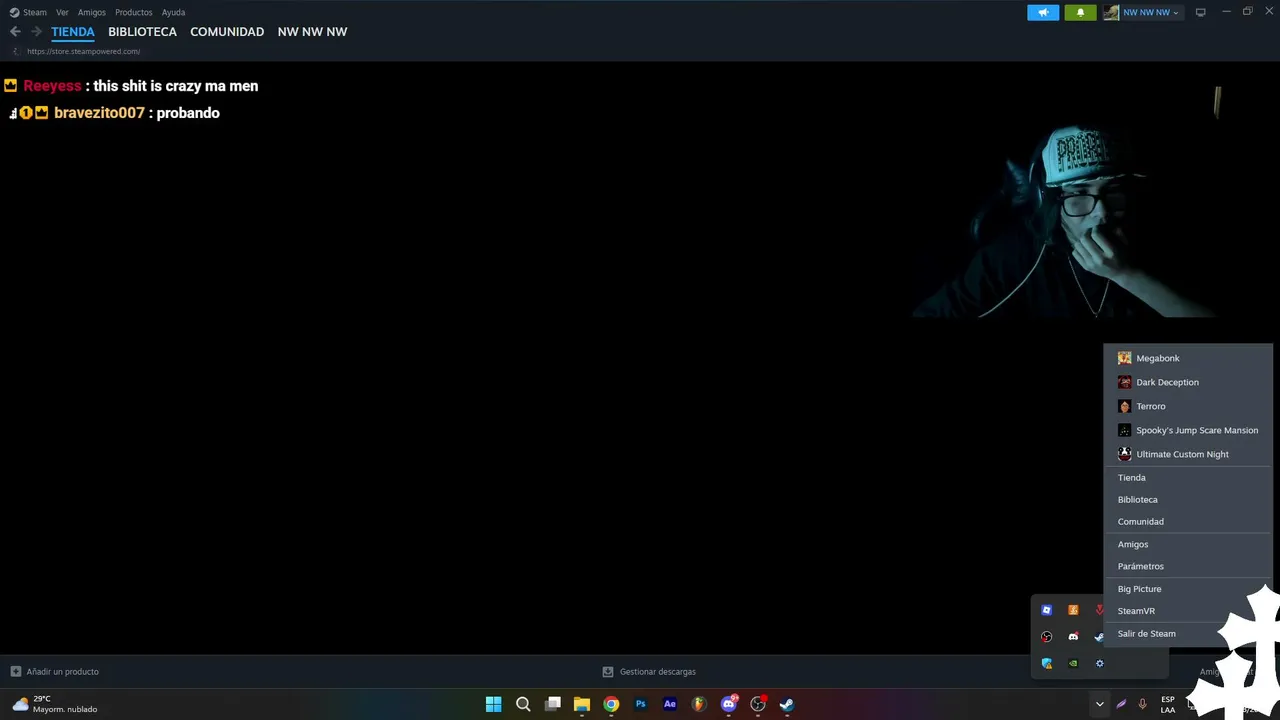Switch to the BIBLIOTECA tab
1280x720 pixels.
[x=142, y=32]
